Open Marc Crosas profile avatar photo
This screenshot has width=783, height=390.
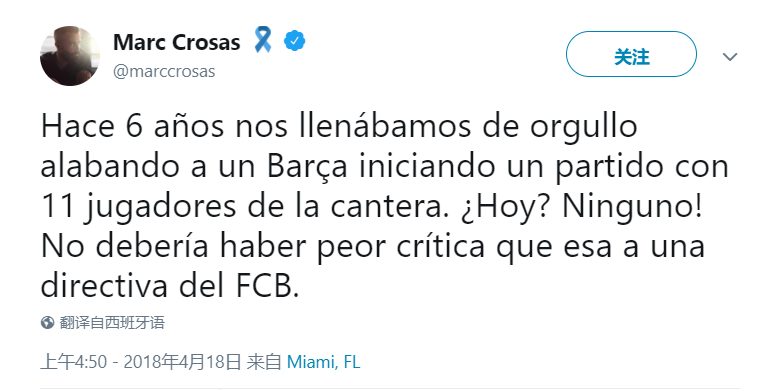69,56
